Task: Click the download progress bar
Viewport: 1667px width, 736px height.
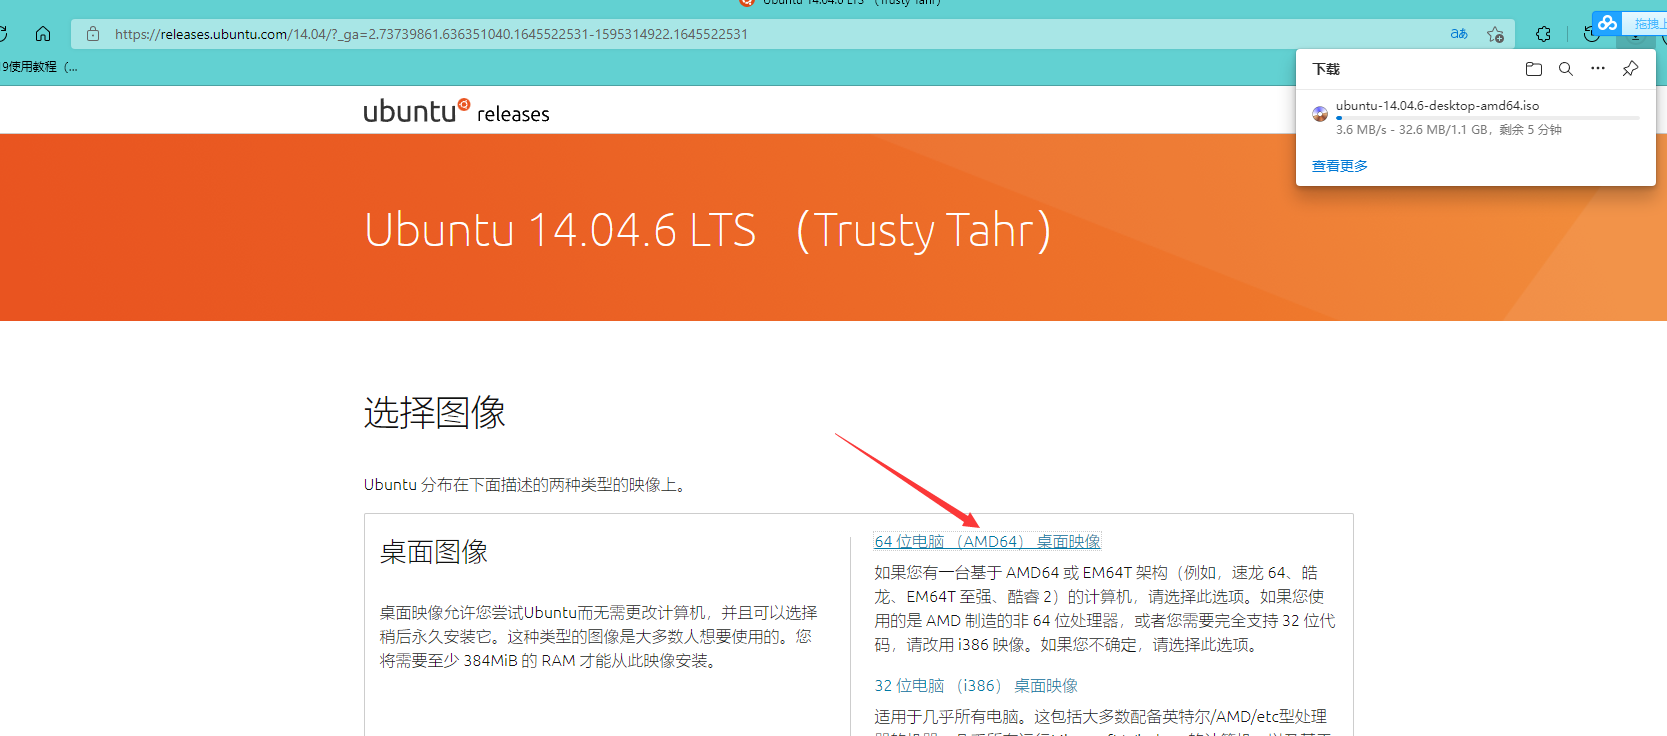Action: click(1487, 118)
